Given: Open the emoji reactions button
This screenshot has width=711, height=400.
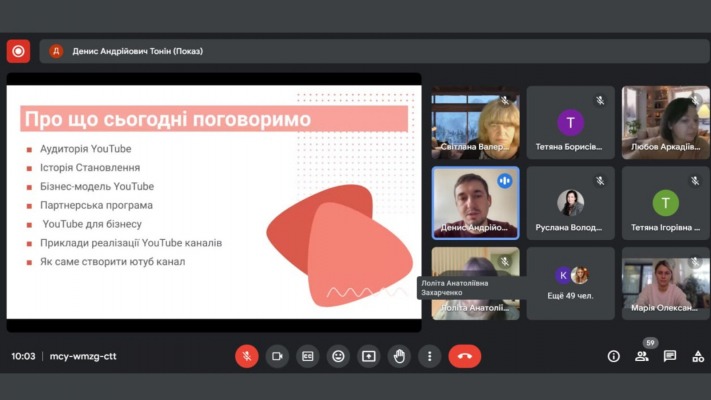Looking at the screenshot, I should coord(338,356).
